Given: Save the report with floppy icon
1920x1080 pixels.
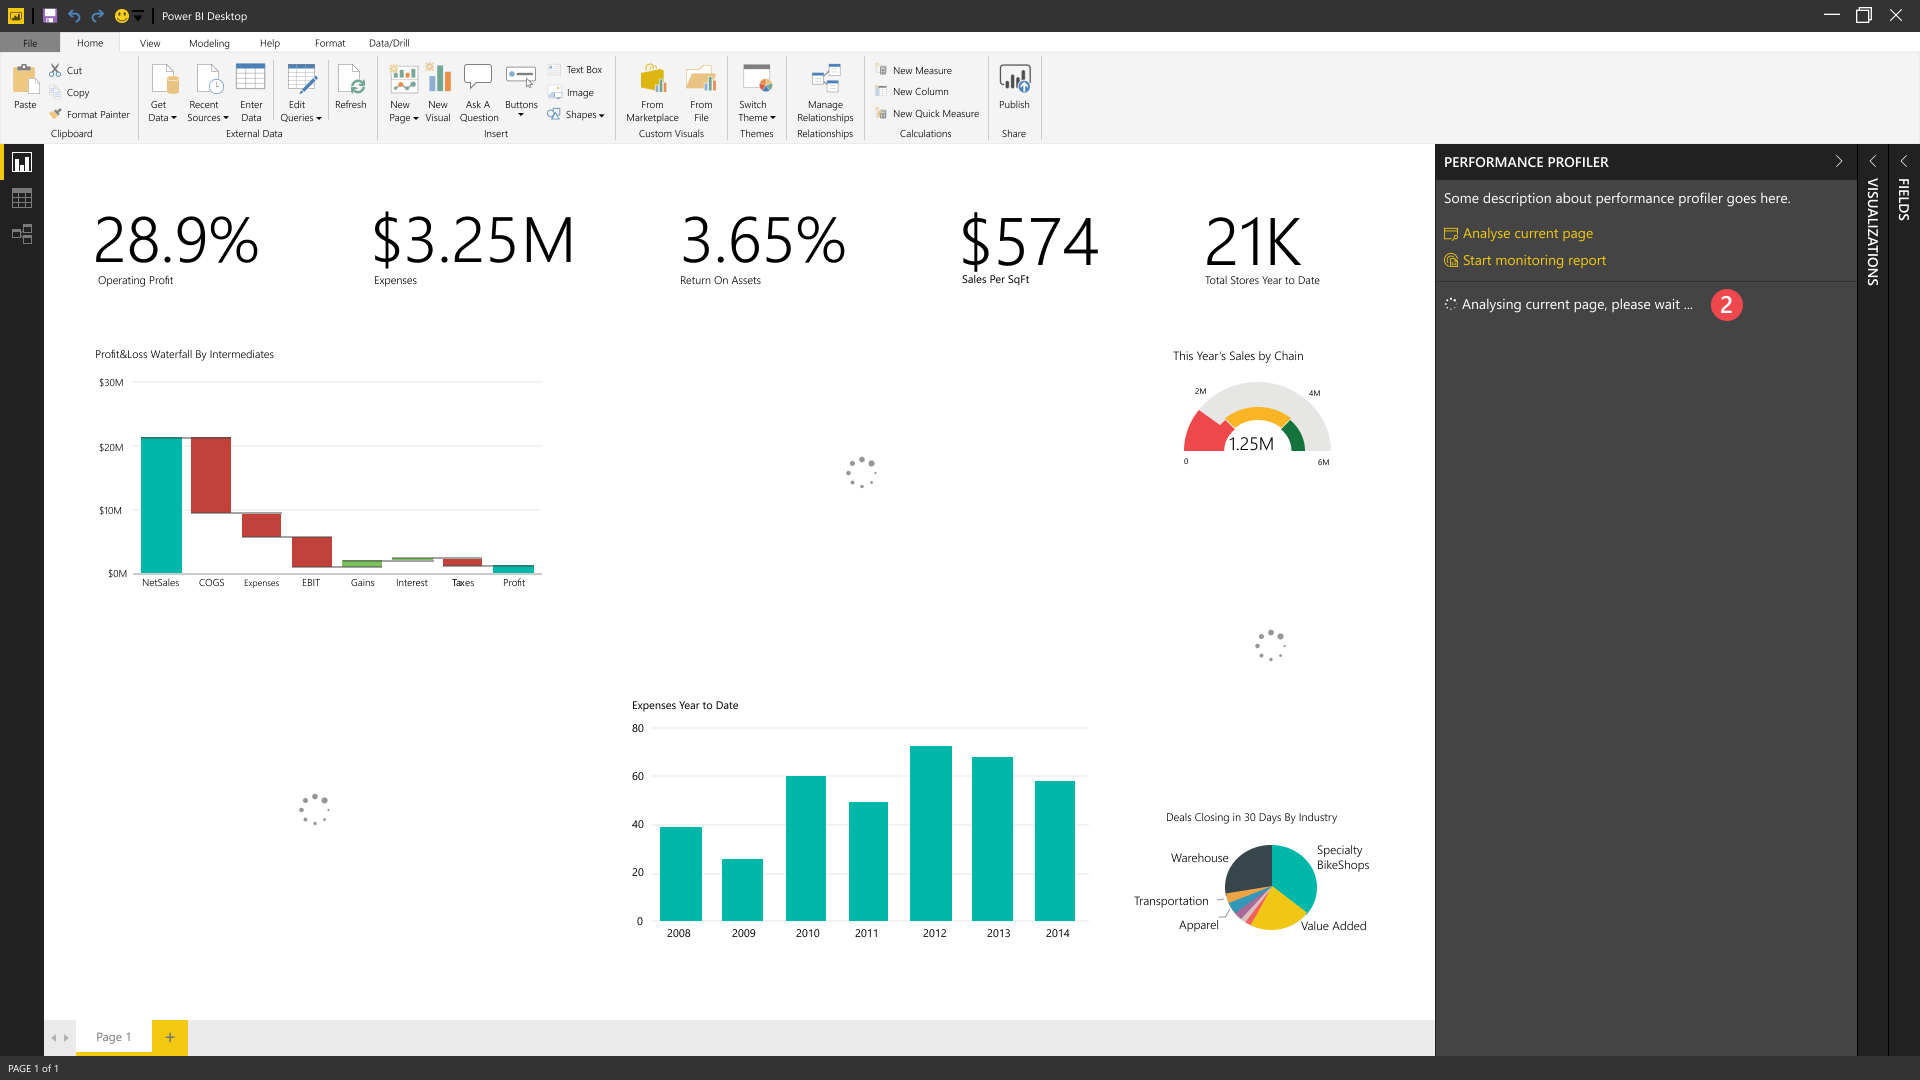Looking at the screenshot, I should click(49, 16).
